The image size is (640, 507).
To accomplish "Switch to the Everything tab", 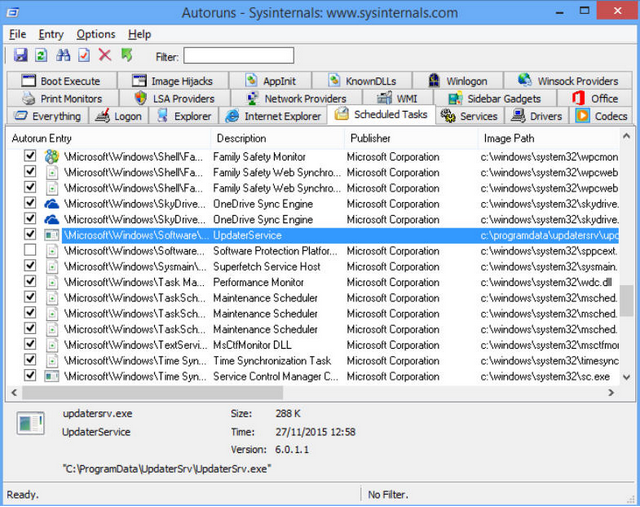I will [47, 116].
